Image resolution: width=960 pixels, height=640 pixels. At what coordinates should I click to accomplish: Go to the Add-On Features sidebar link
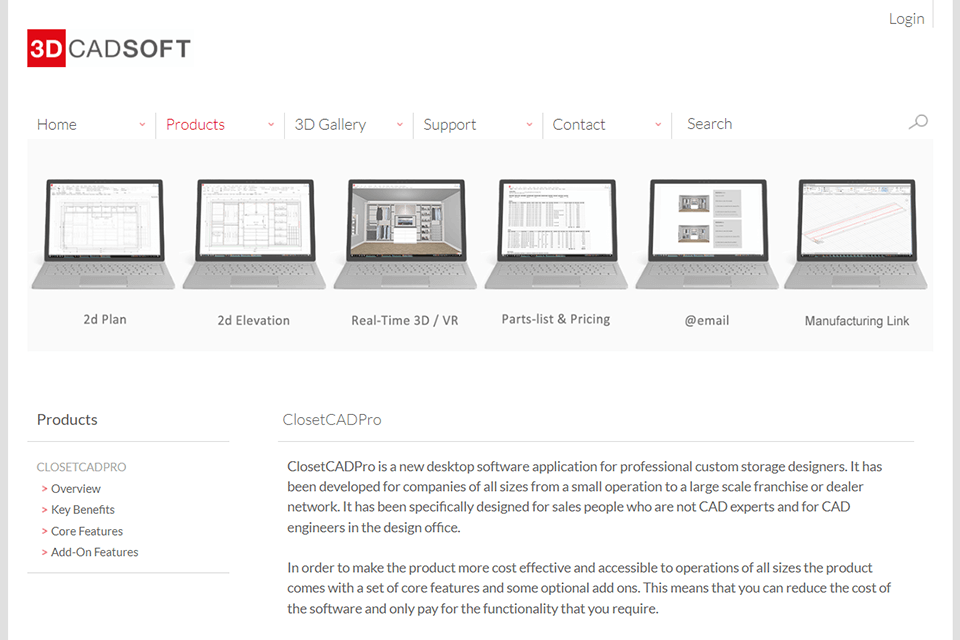94,552
